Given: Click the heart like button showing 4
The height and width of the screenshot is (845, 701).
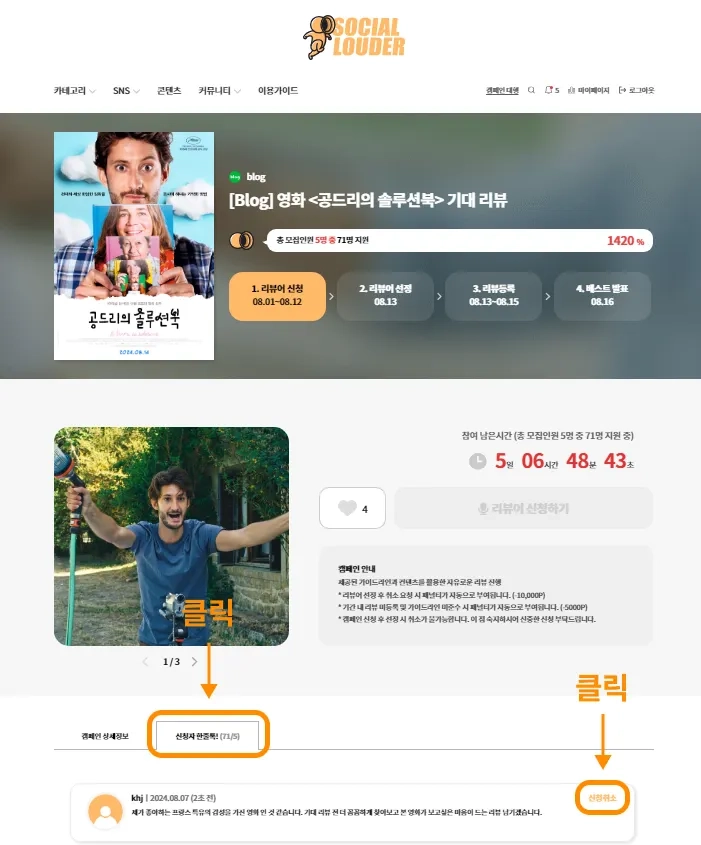Looking at the screenshot, I should coord(352,508).
